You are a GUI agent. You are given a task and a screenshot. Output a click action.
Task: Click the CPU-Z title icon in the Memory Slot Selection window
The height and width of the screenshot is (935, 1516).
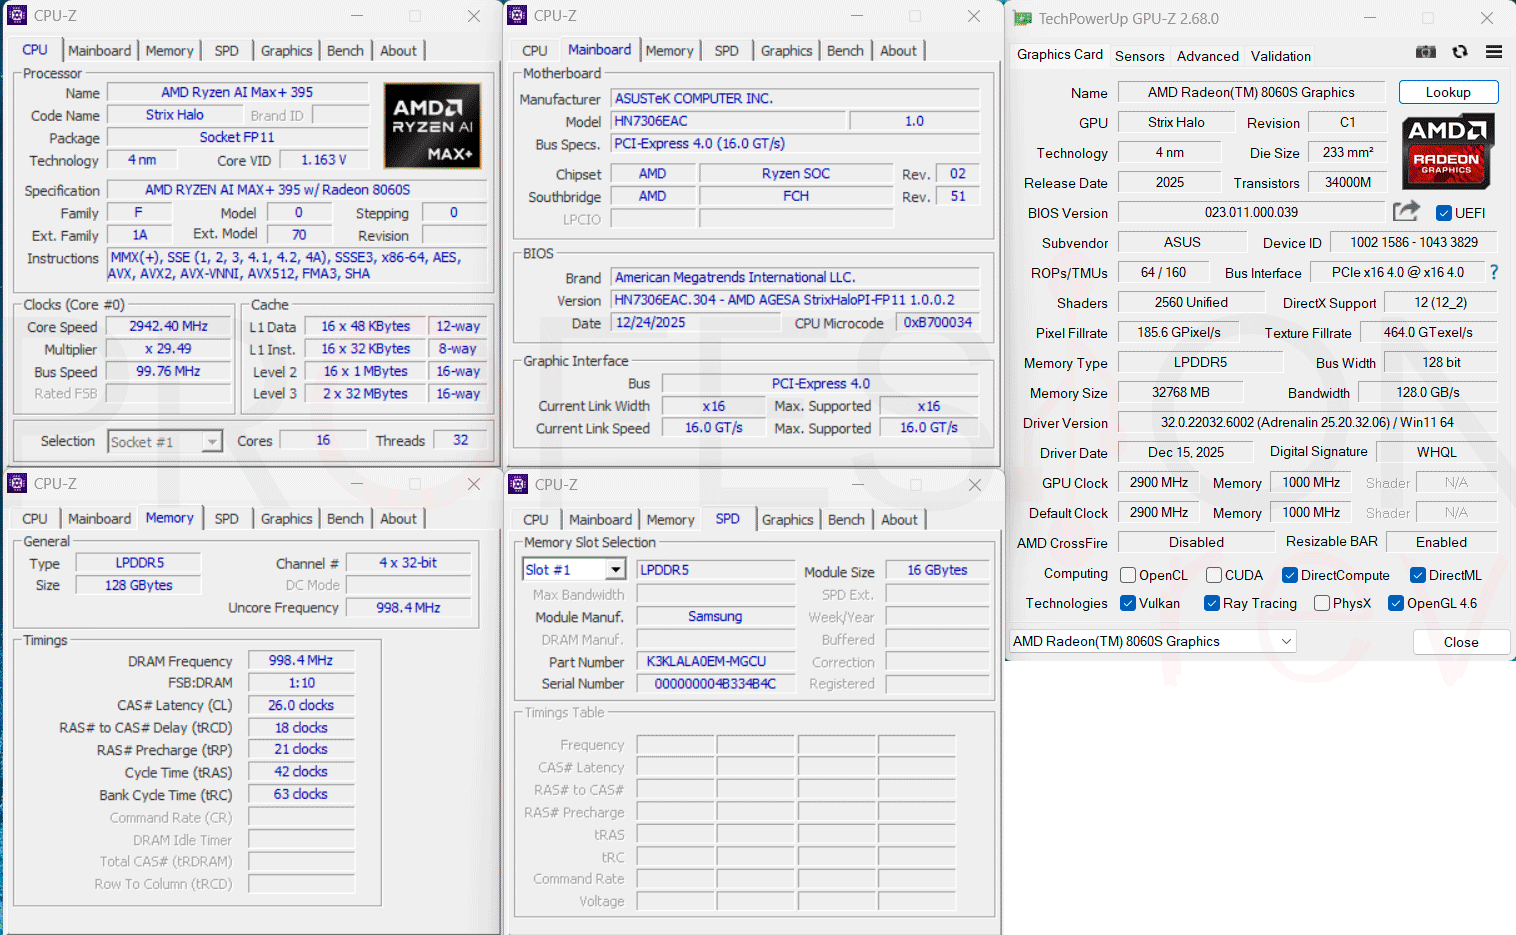[x=518, y=484]
